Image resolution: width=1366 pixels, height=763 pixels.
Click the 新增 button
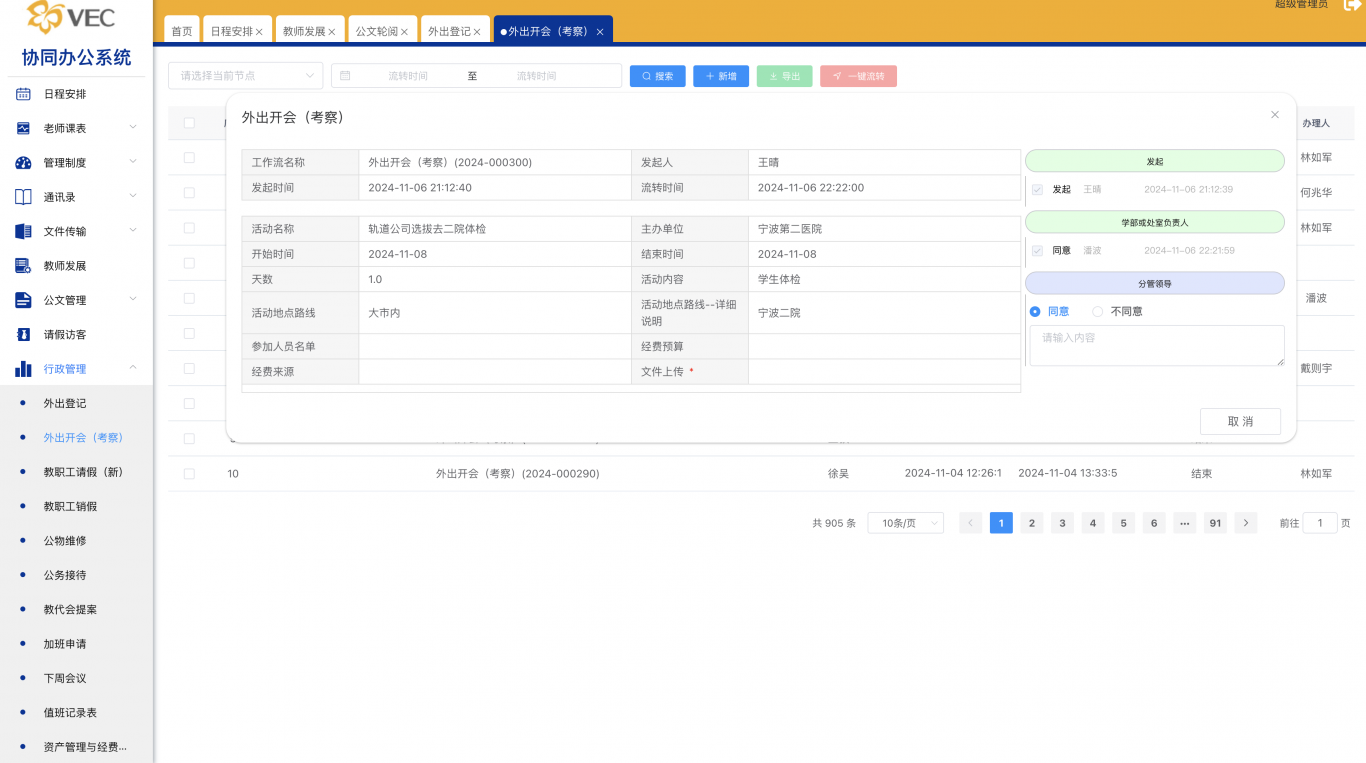(x=721, y=76)
